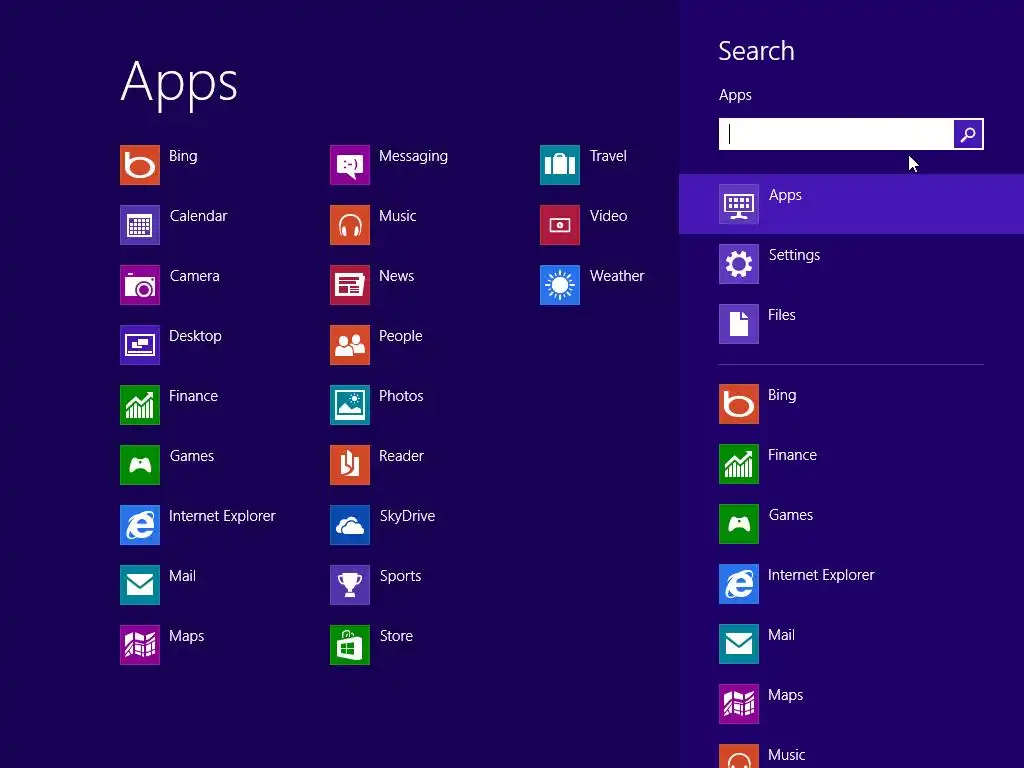Click the Store app label
Image resolution: width=1024 pixels, height=768 pixels.
396,636
